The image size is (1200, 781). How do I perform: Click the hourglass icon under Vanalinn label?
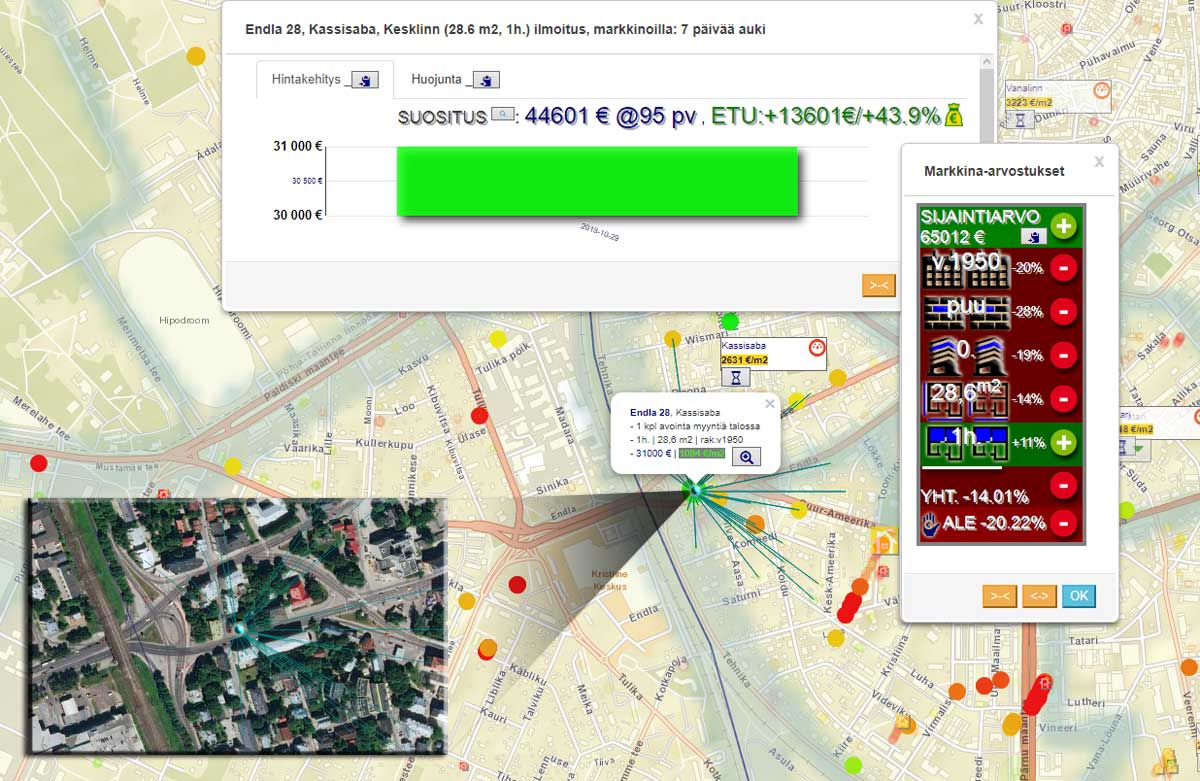click(1019, 120)
